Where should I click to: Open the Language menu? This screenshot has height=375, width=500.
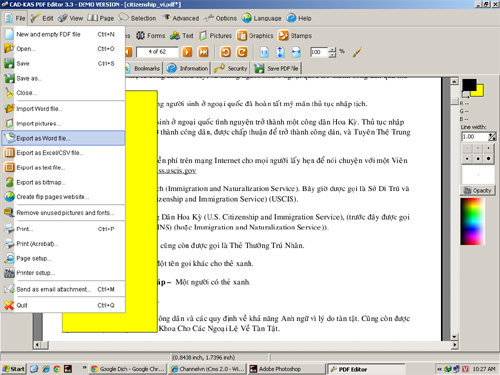pyautogui.click(x=262, y=18)
